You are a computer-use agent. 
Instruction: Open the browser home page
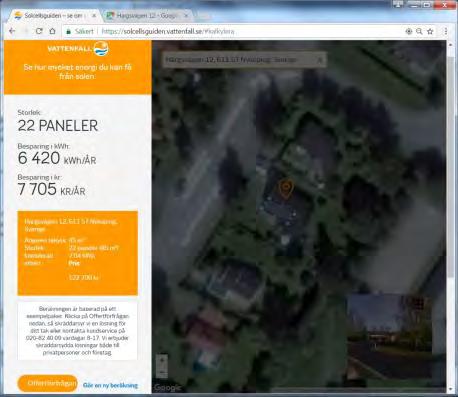tap(52, 31)
